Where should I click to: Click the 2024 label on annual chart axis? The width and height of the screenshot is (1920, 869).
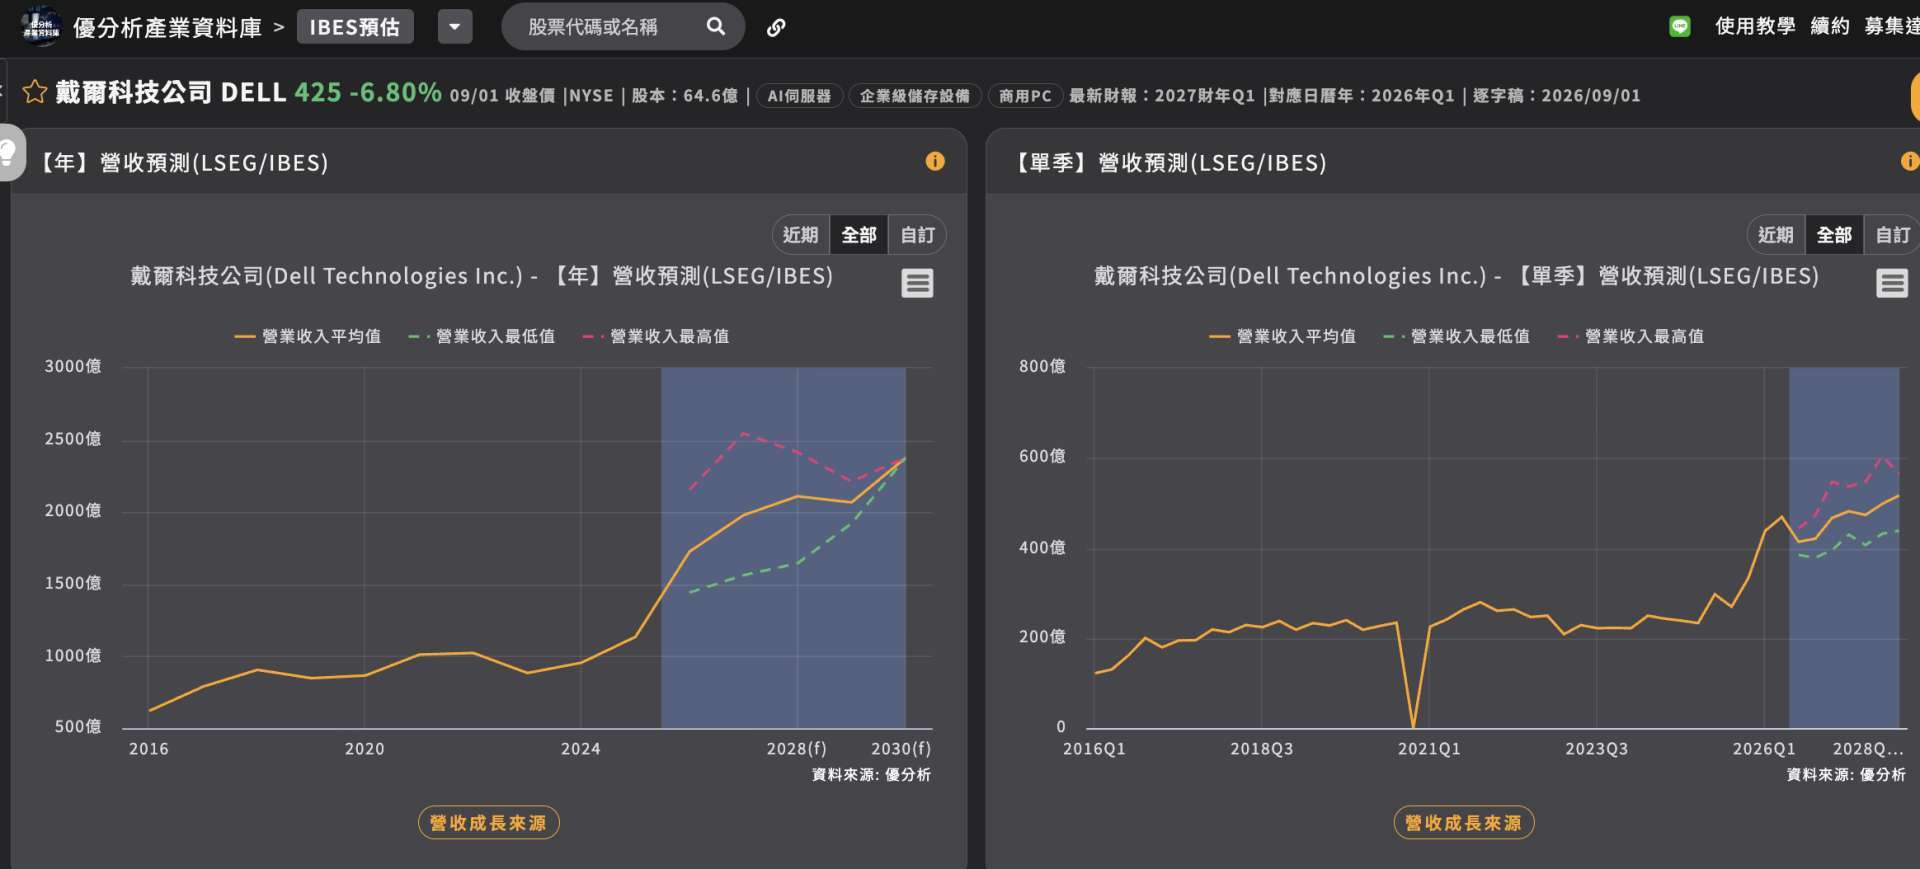pos(581,749)
